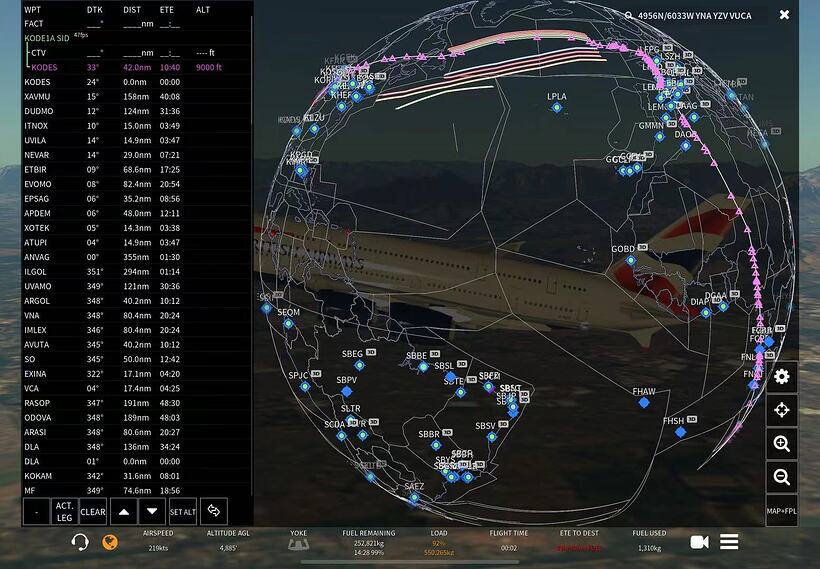The image size is (820, 569).
Task: Close the map with the X
Action: [784, 15]
